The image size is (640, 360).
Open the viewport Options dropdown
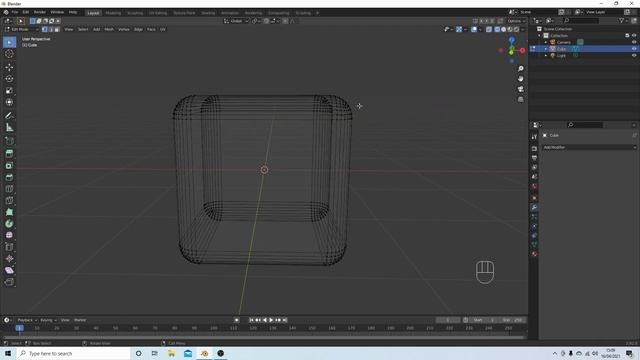point(516,21)
